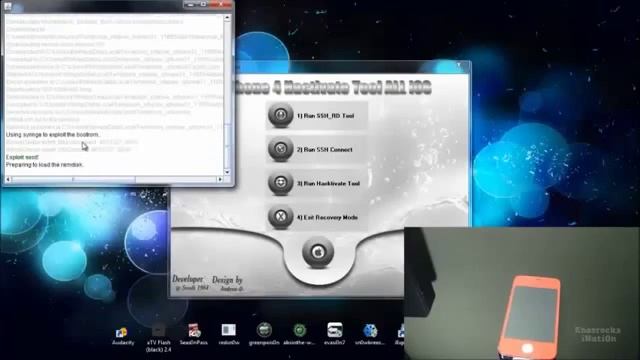Select the aTV Flash (black) 2.4 desktop icon
The height and width of the screenshot is (360, 640).
tap(158, 338)
